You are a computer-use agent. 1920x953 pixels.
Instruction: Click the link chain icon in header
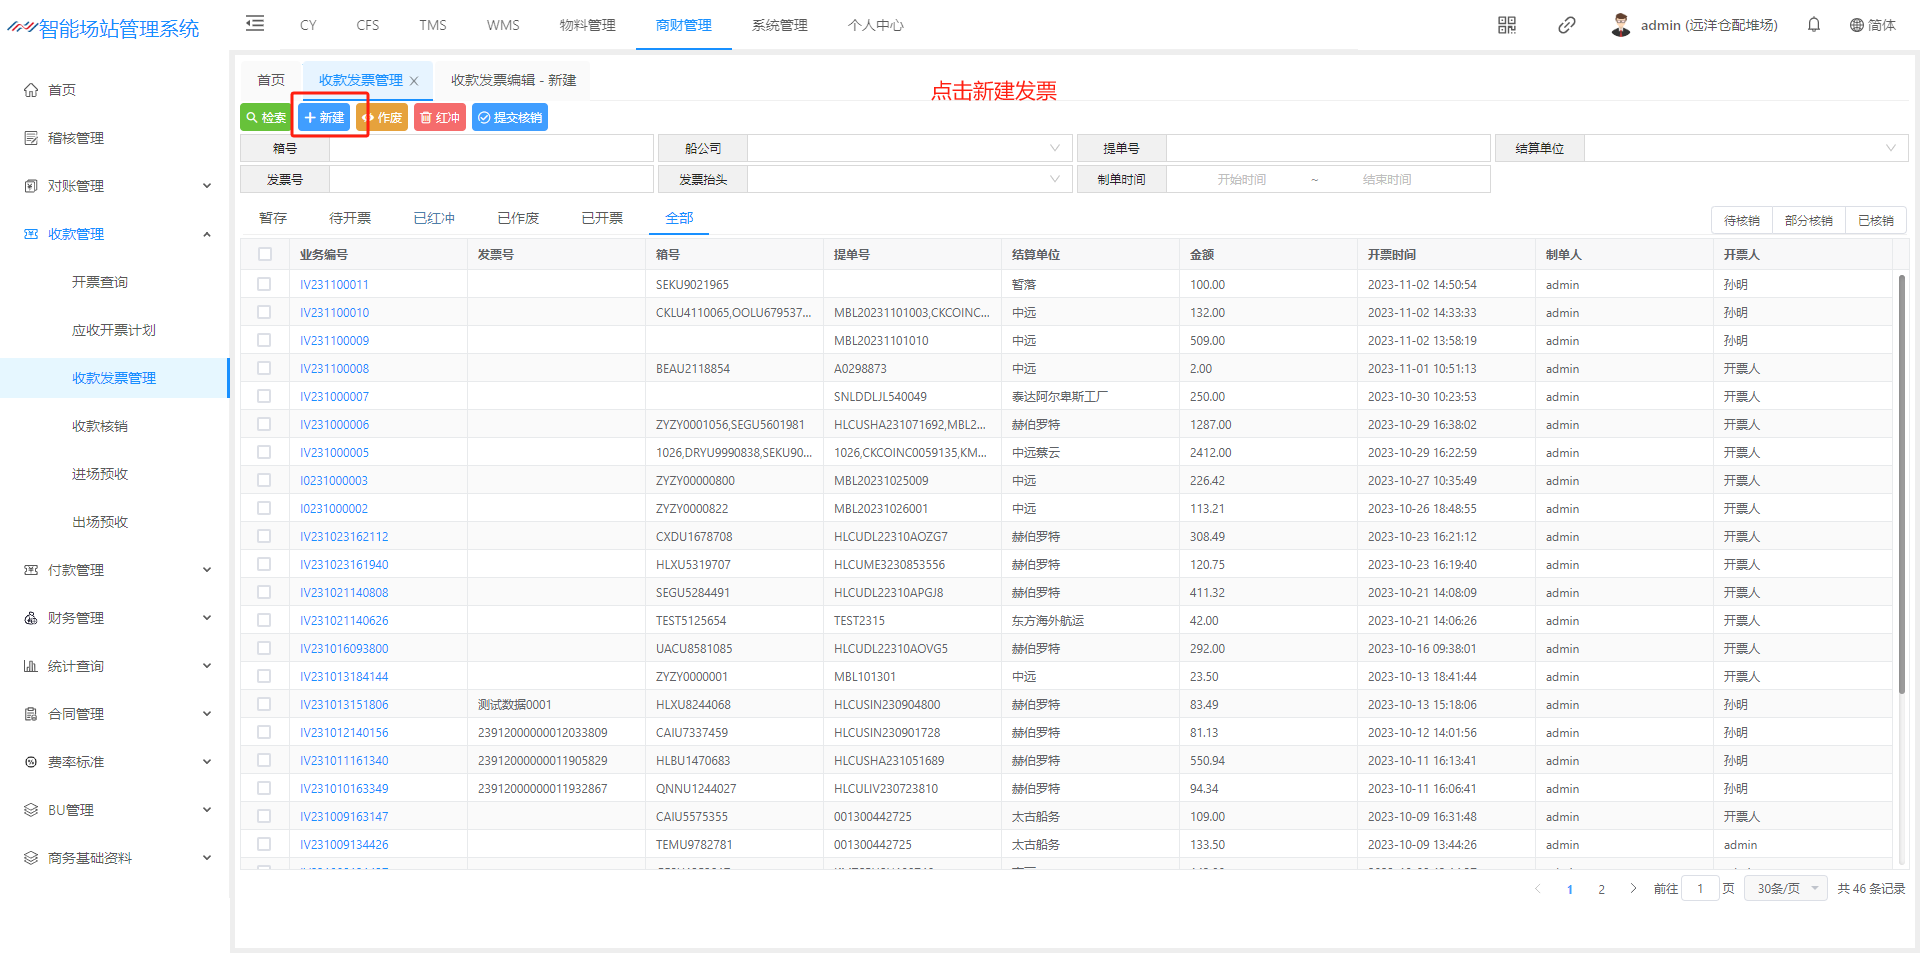1566,25
